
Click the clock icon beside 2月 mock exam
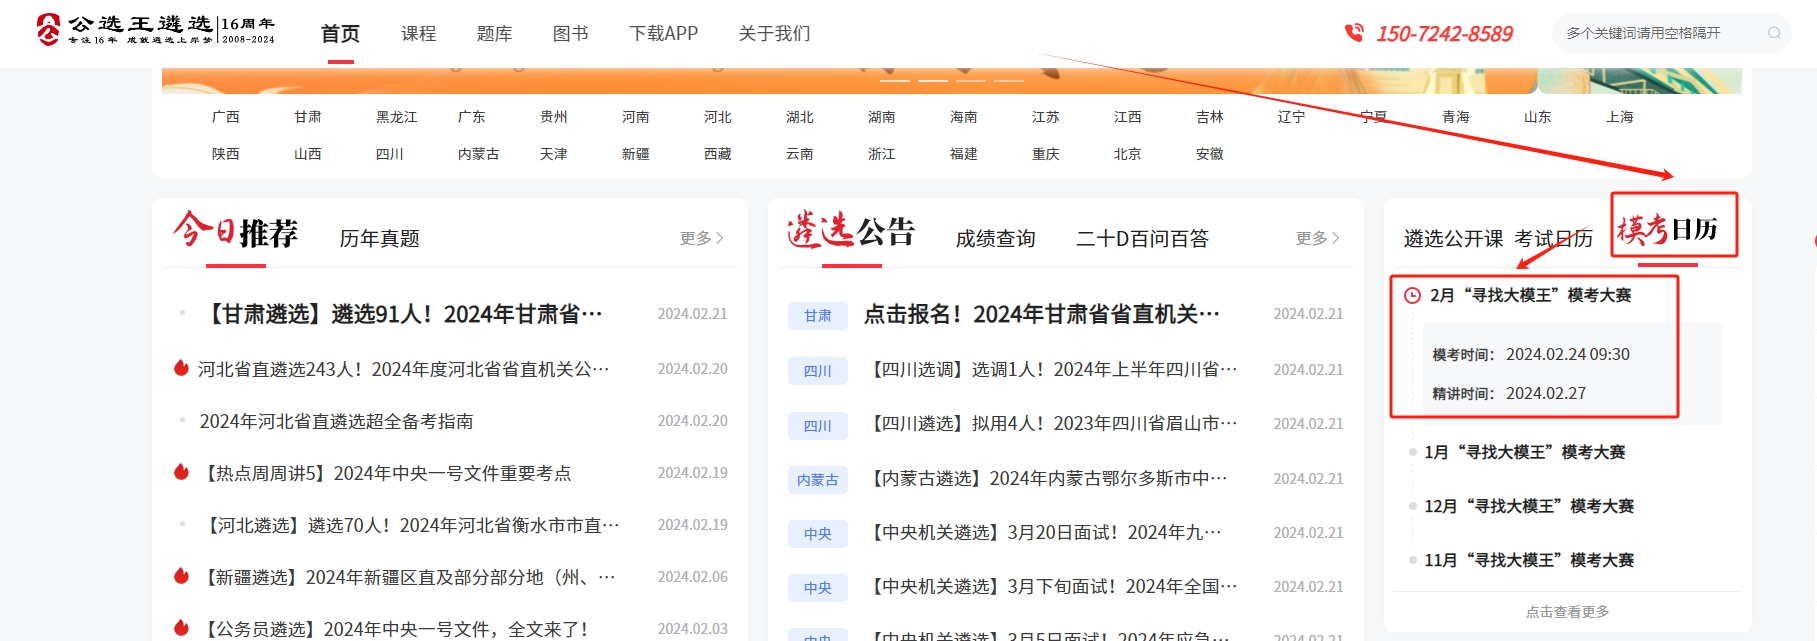[1412, 295]
